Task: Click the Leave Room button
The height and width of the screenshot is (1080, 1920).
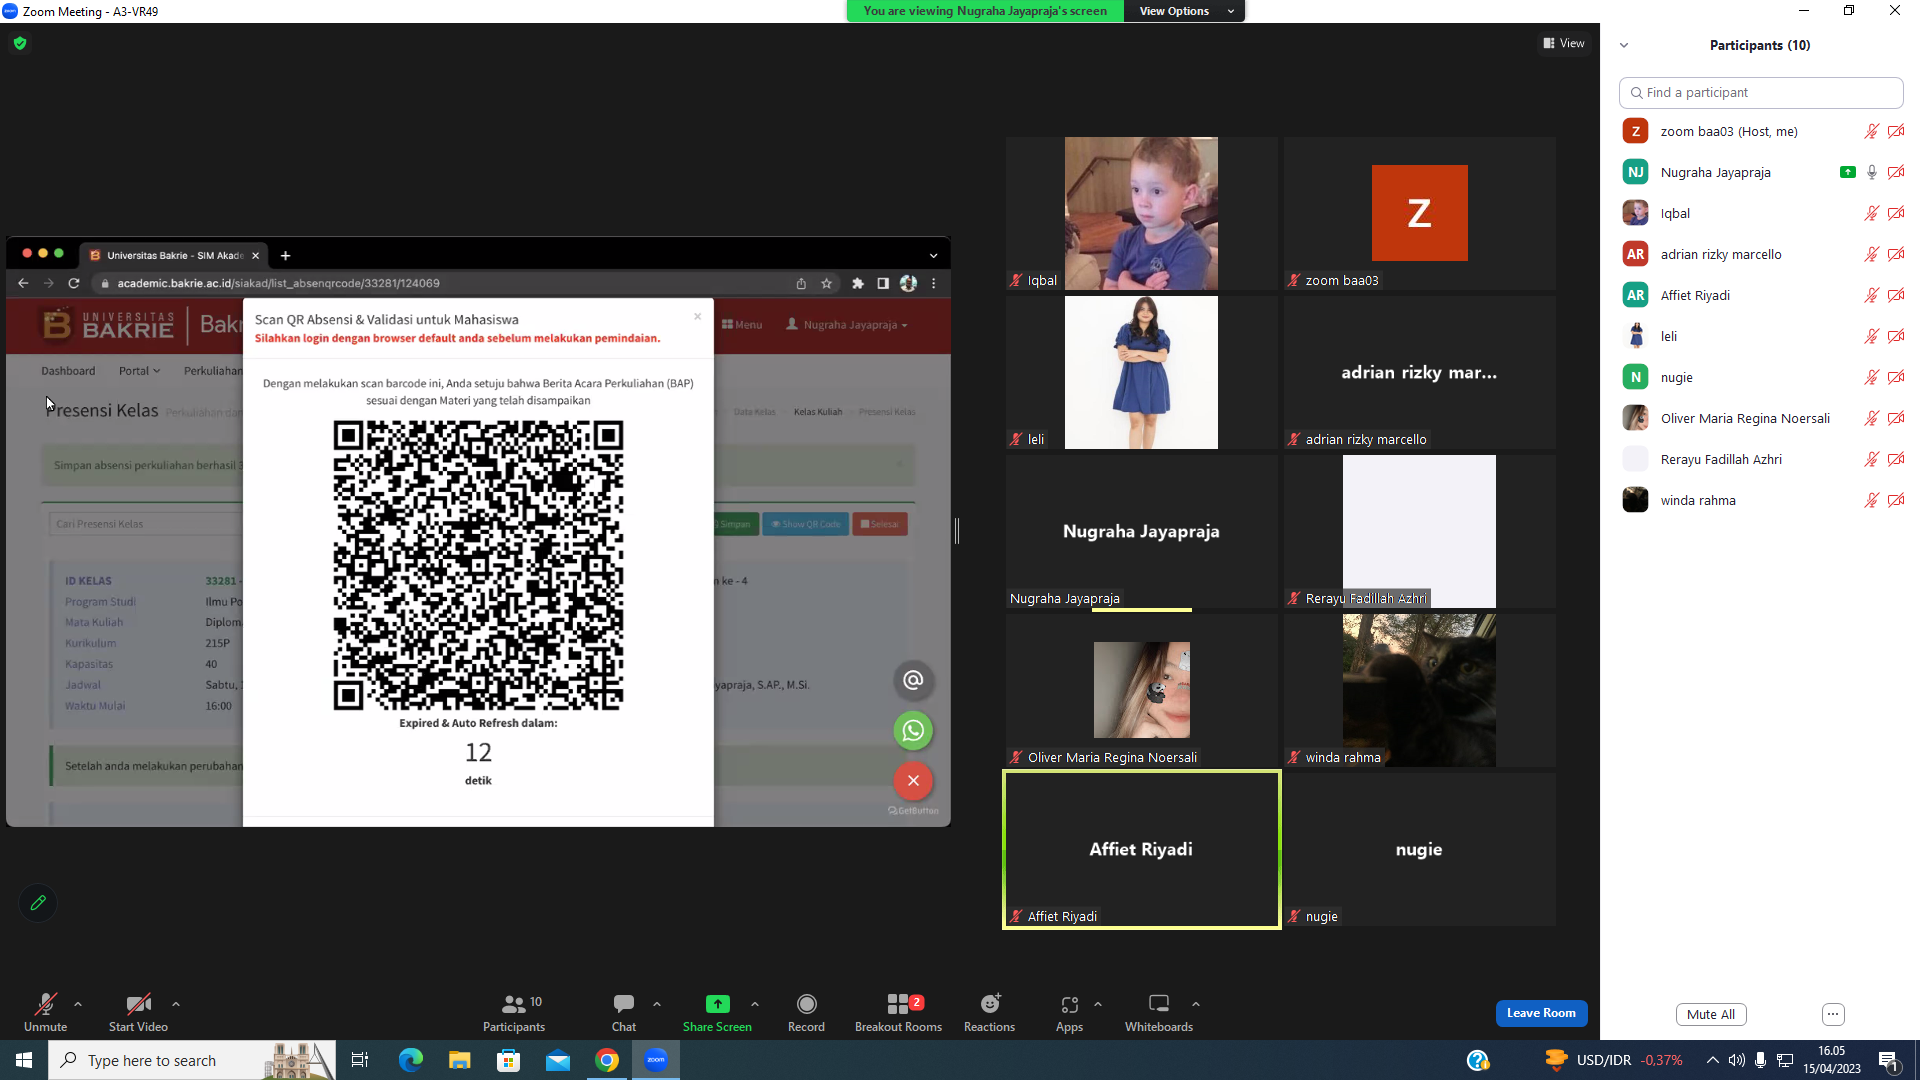Action: click(x=1541, y=1013)
